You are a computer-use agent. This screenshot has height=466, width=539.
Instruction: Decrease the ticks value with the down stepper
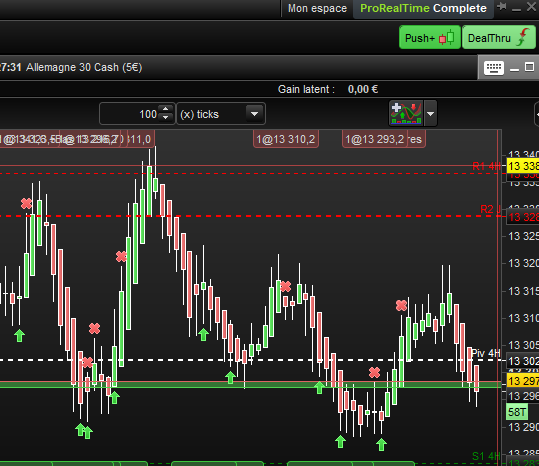(166, 118)
